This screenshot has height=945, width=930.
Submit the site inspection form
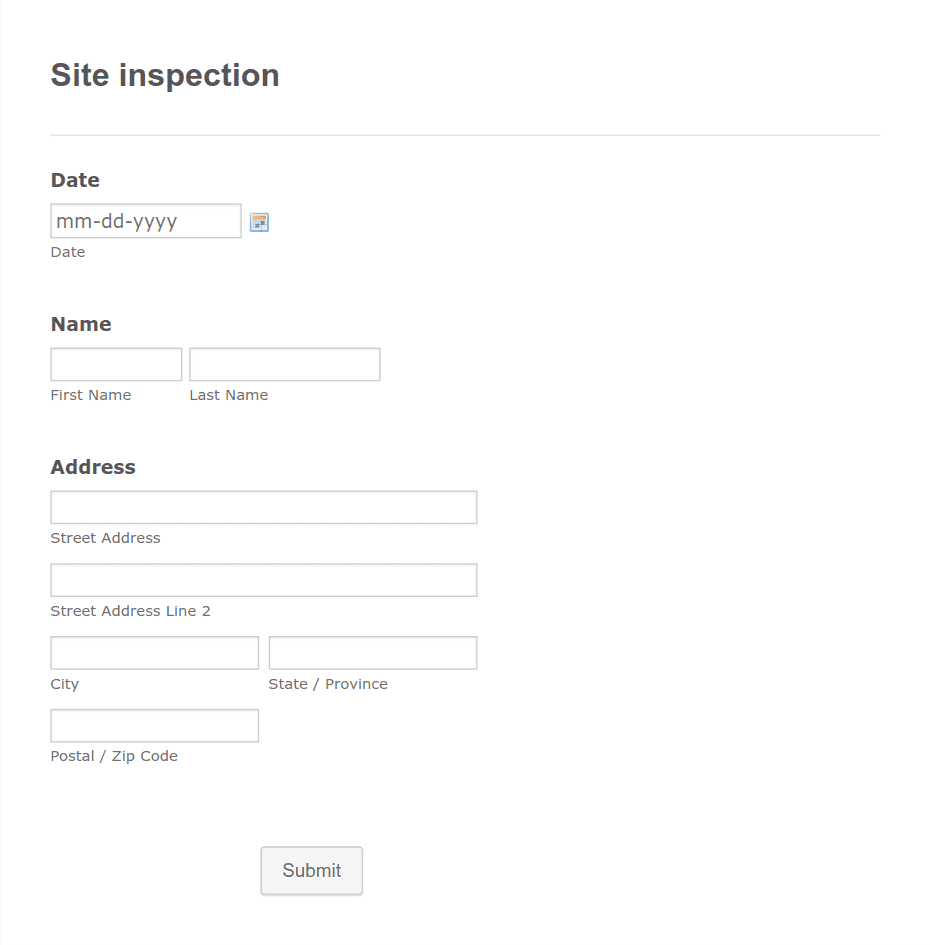(312, 871)
